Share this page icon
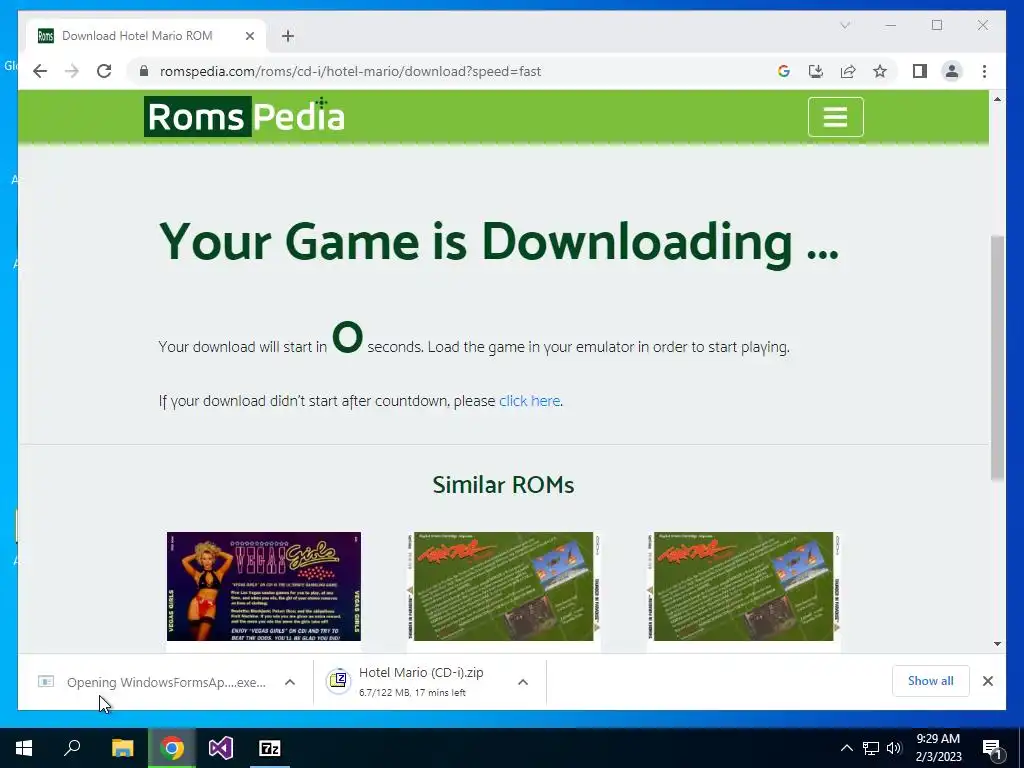The height and width of the screenshot is (768, 1024). click(848, 71)
